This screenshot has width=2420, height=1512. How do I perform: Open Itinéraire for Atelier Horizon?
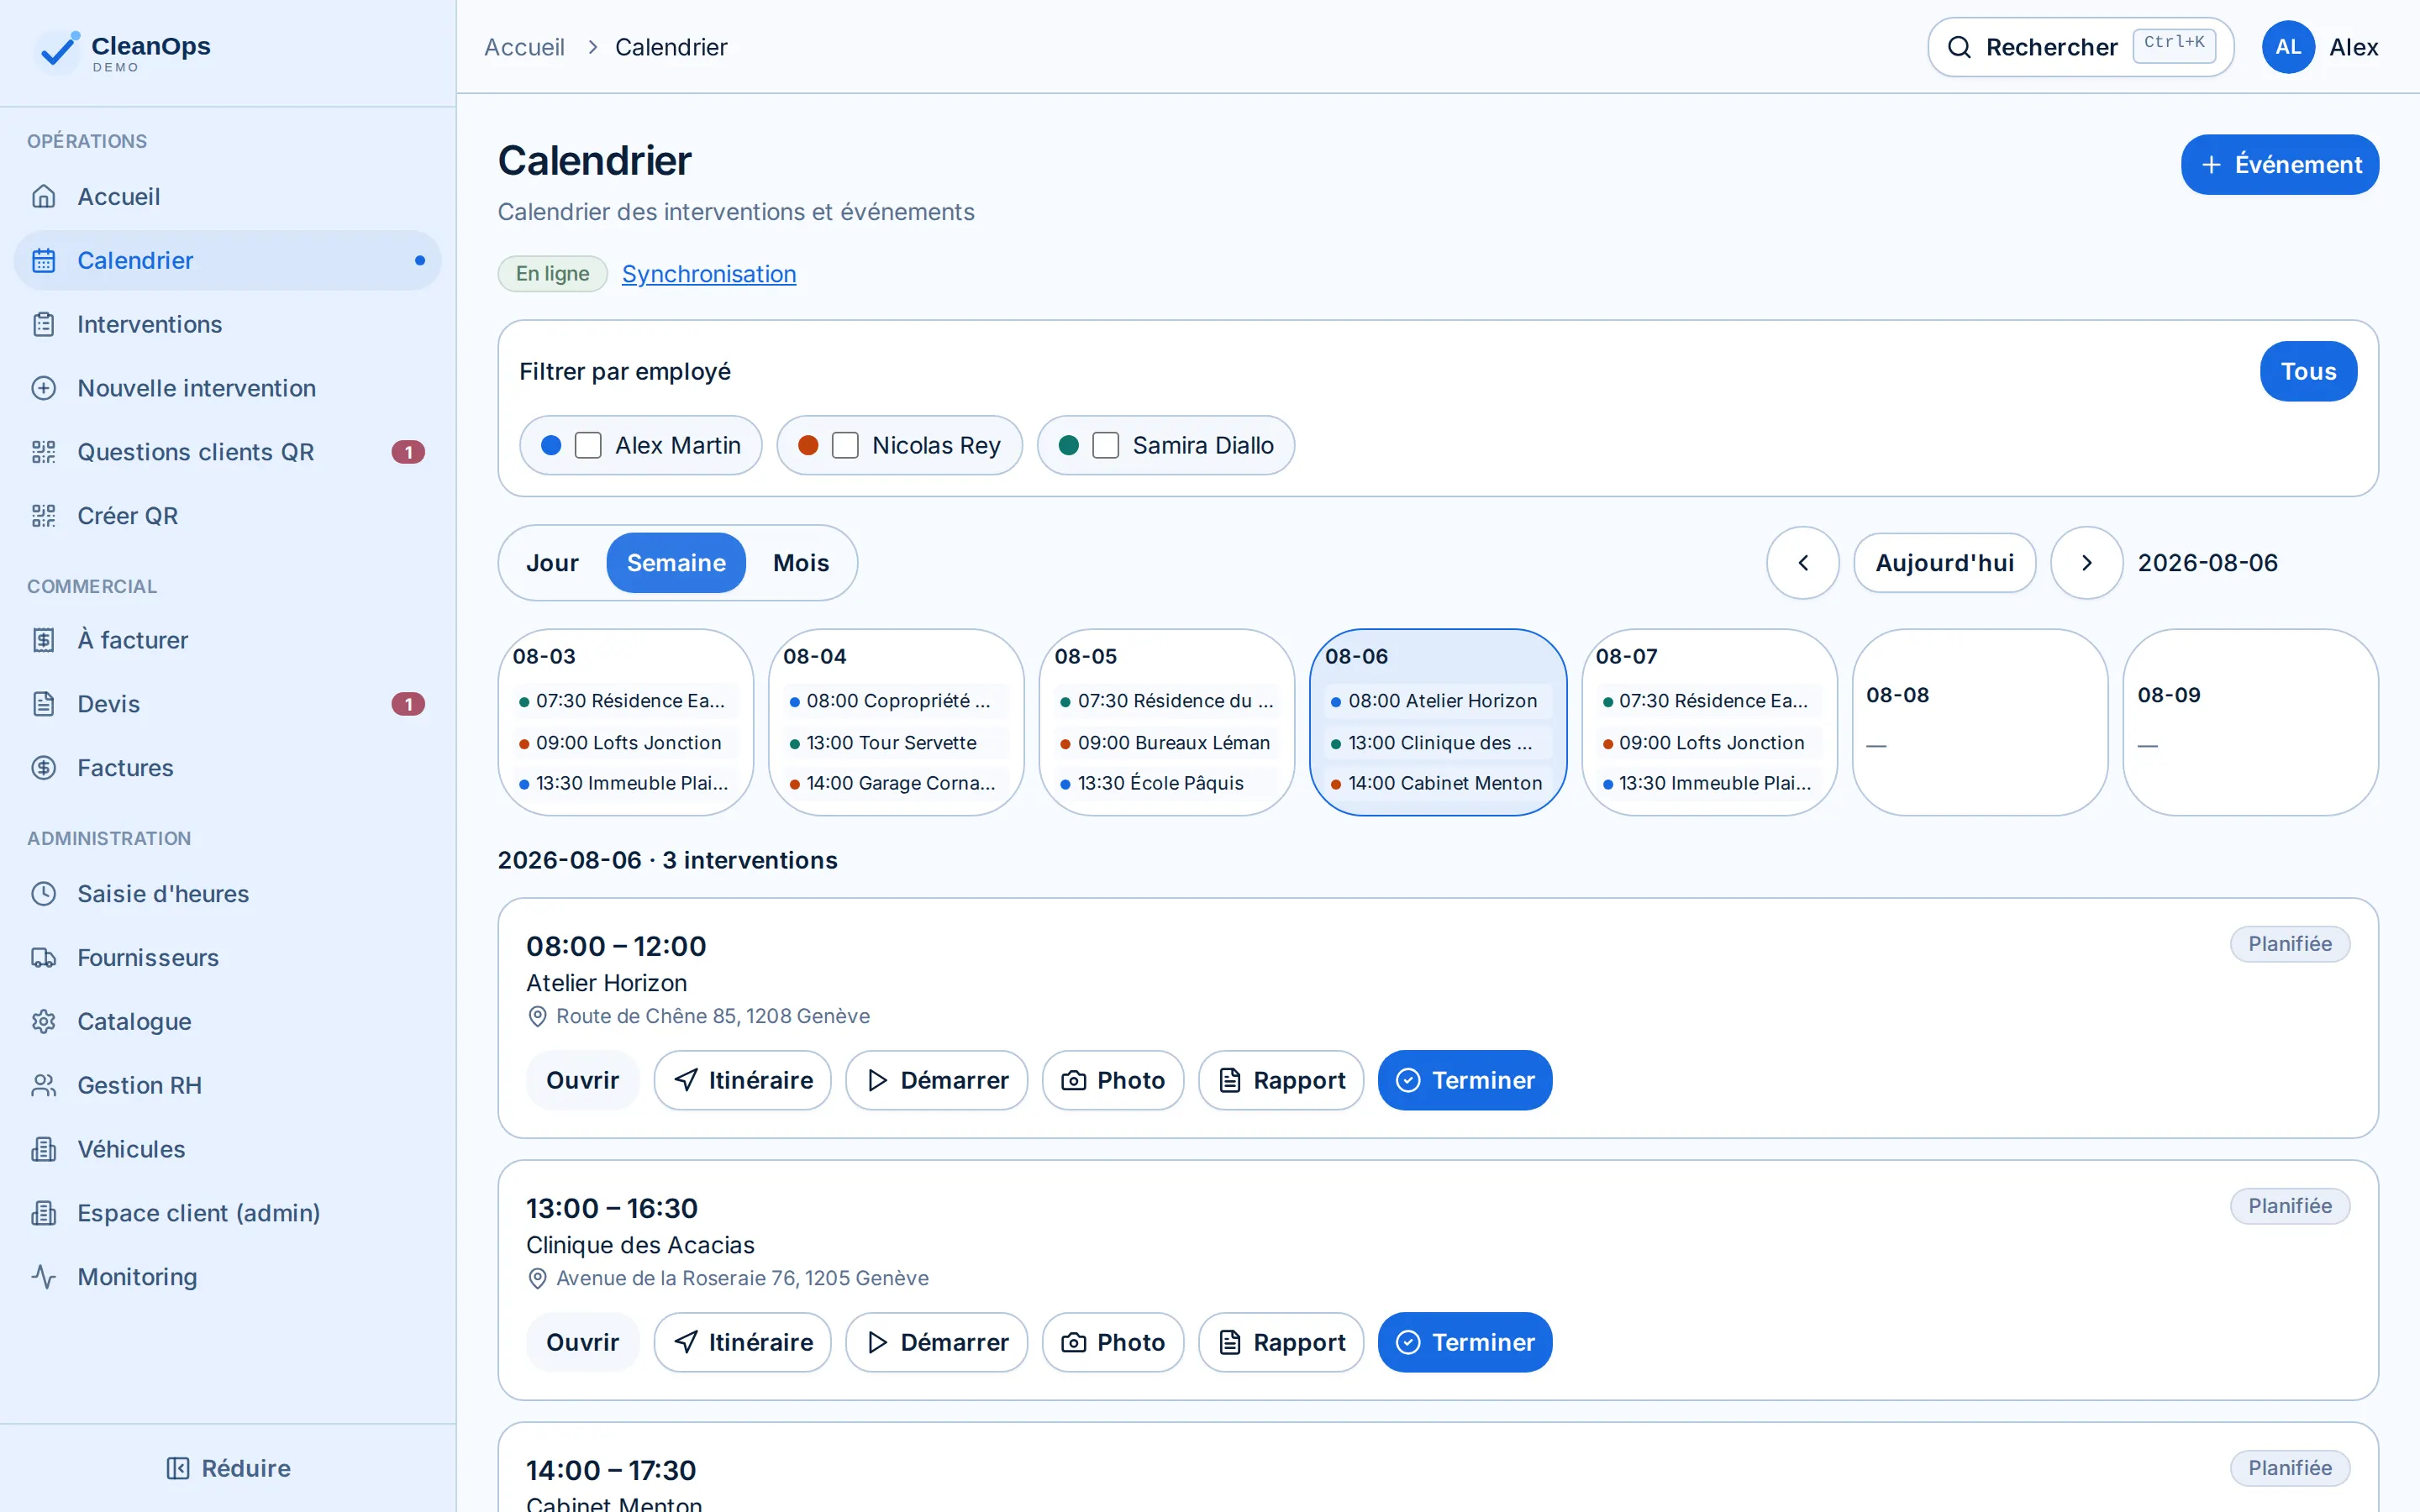[x=743, y=1081]
